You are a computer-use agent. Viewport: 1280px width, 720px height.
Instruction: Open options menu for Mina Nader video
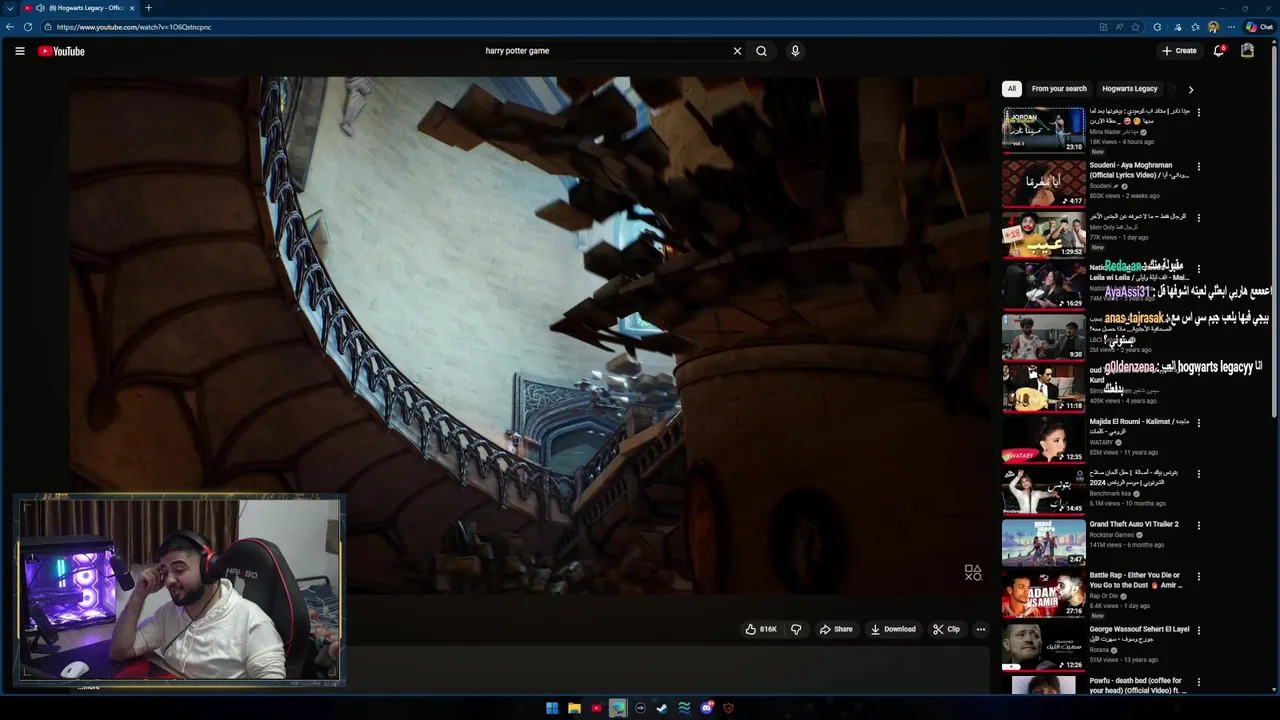[1199, 113]
